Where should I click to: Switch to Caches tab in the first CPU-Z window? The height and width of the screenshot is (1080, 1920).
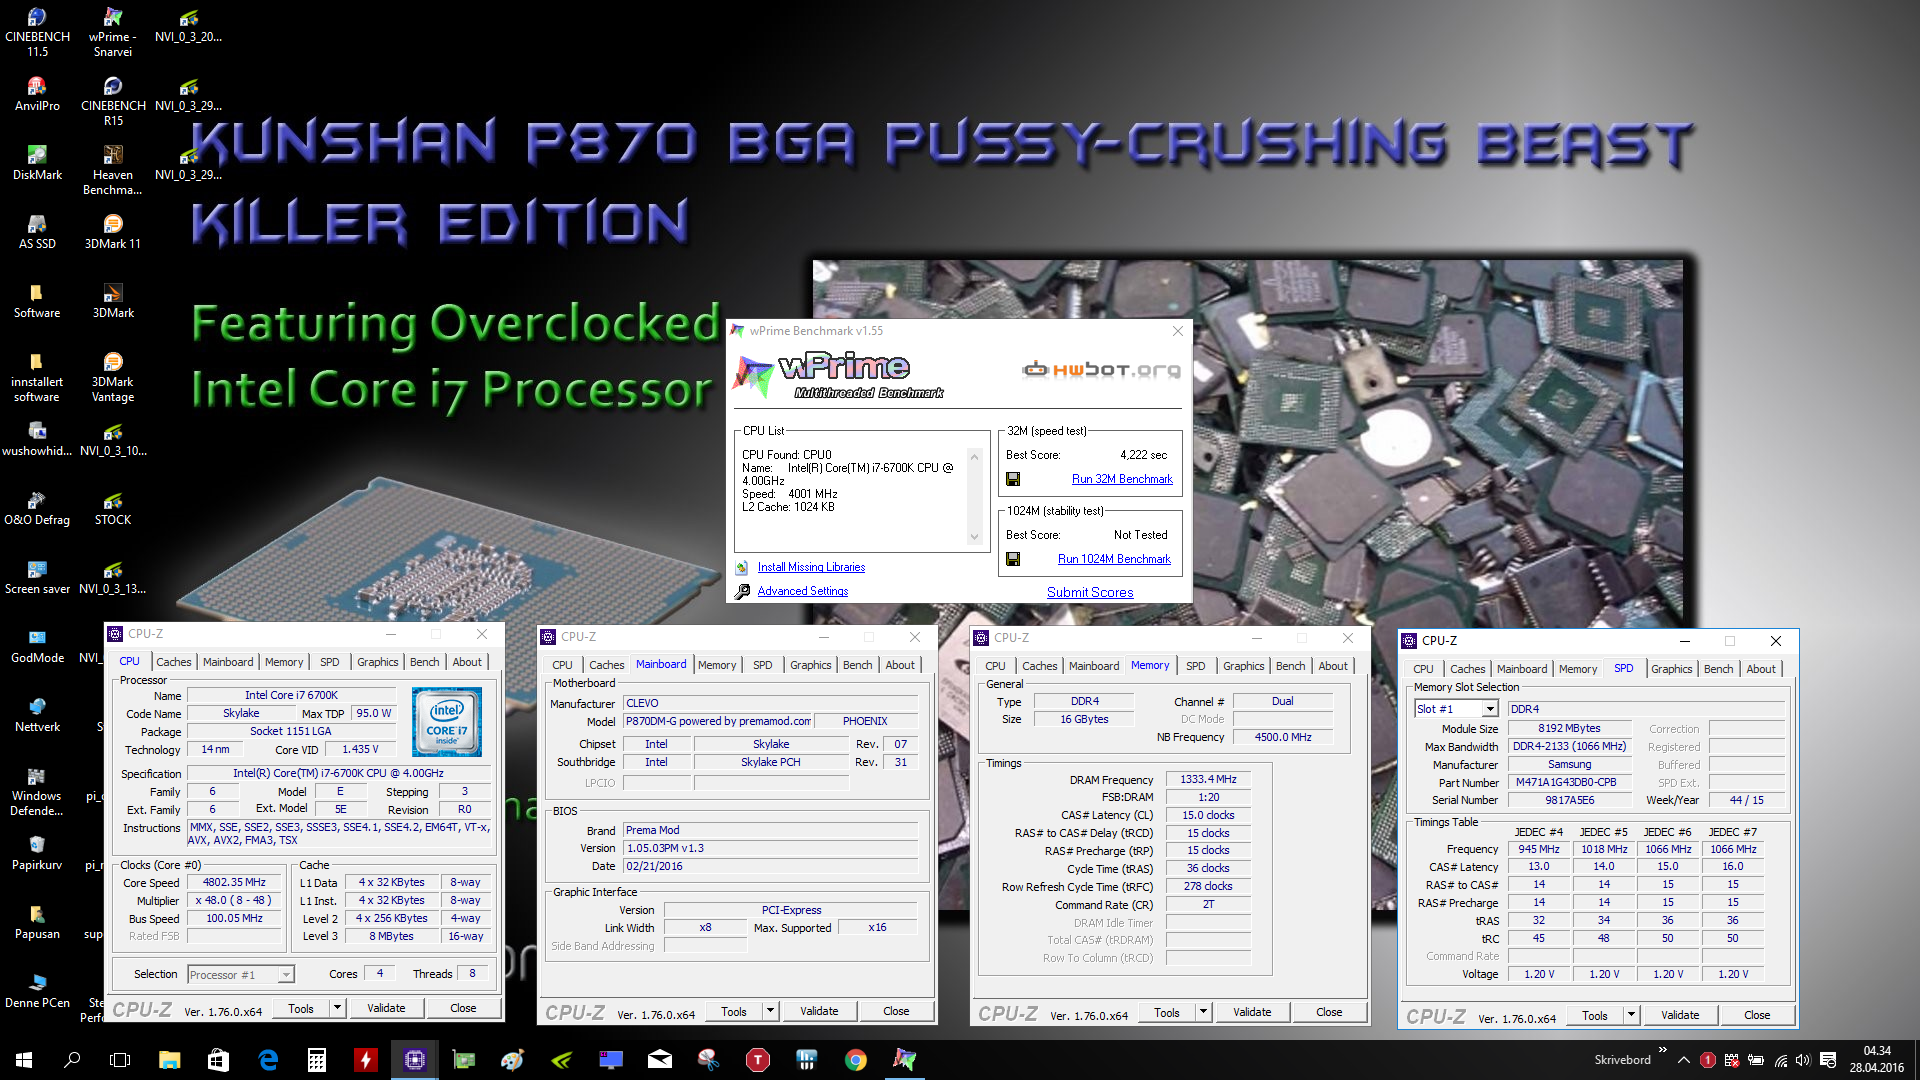[x=173, y=662]
